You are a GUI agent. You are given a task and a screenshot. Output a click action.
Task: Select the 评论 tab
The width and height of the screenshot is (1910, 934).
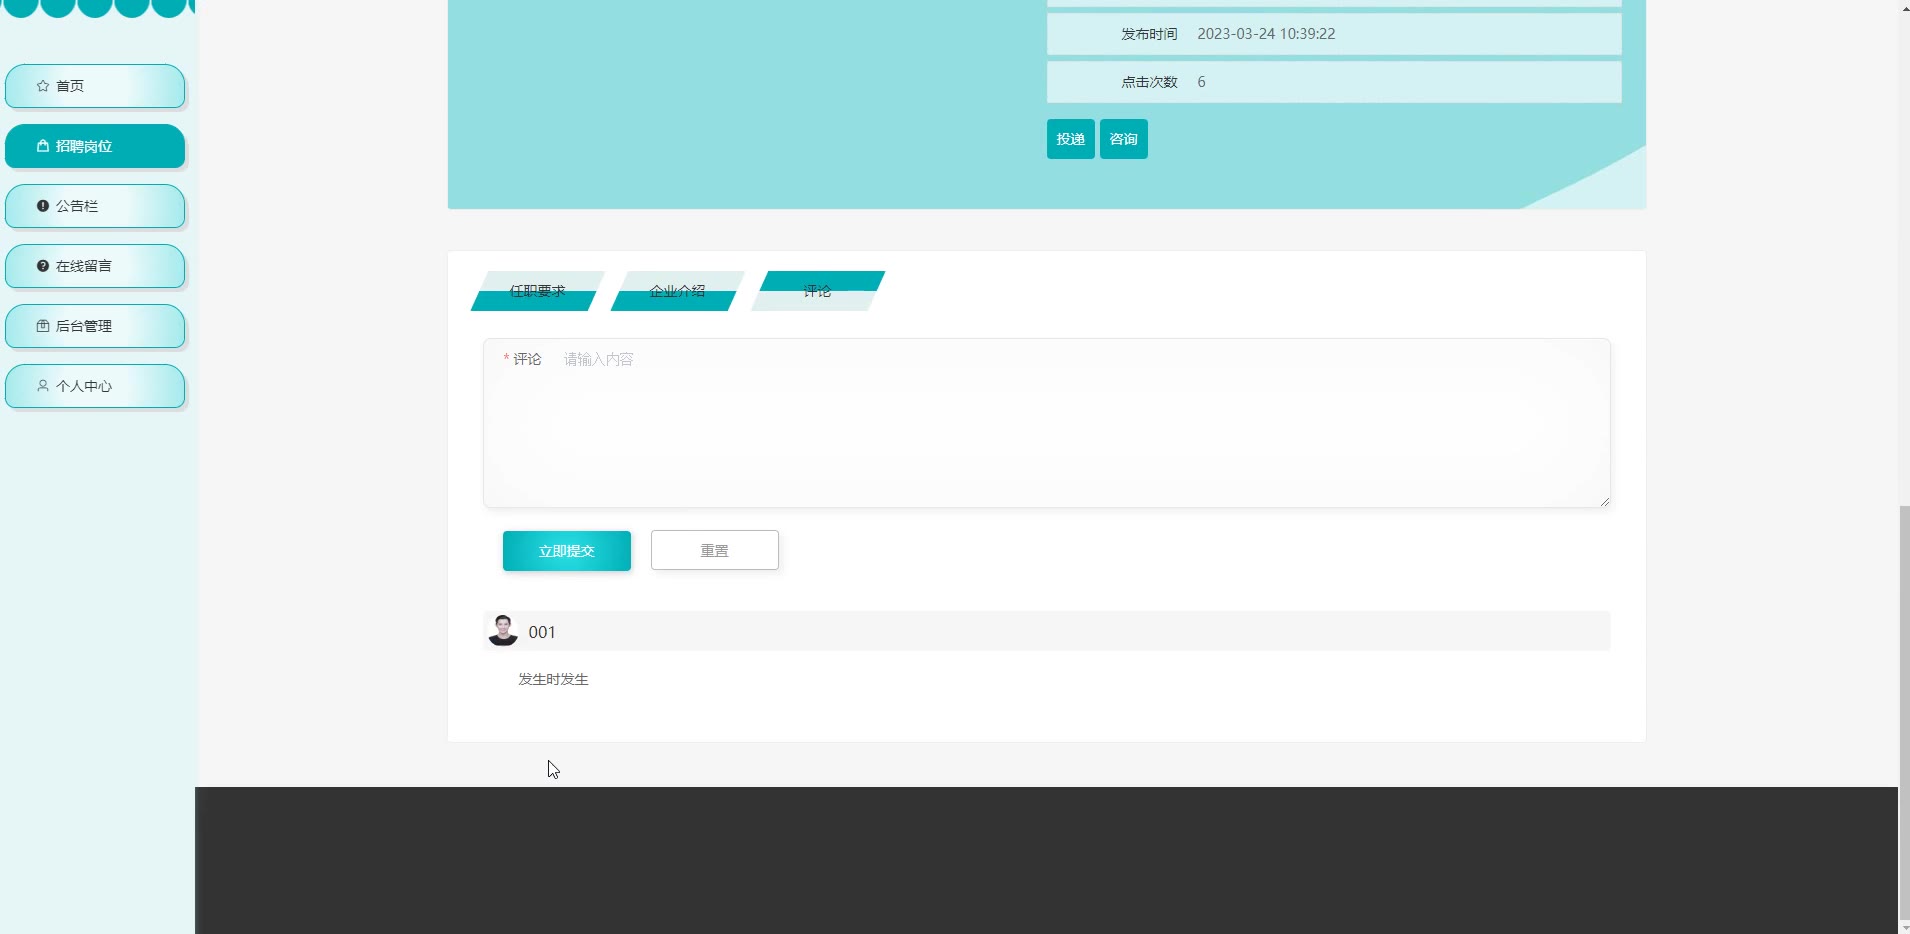pos(817,291)
